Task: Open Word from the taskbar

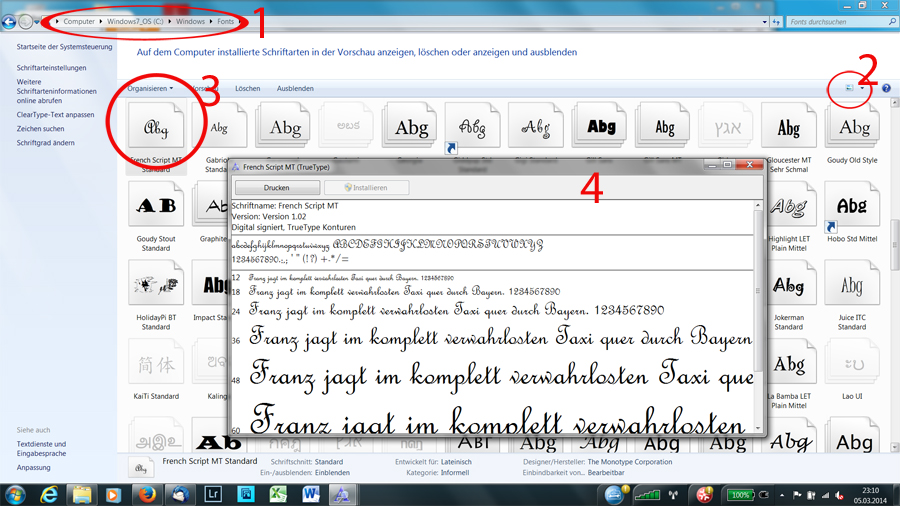Action: tap(311, 494)
